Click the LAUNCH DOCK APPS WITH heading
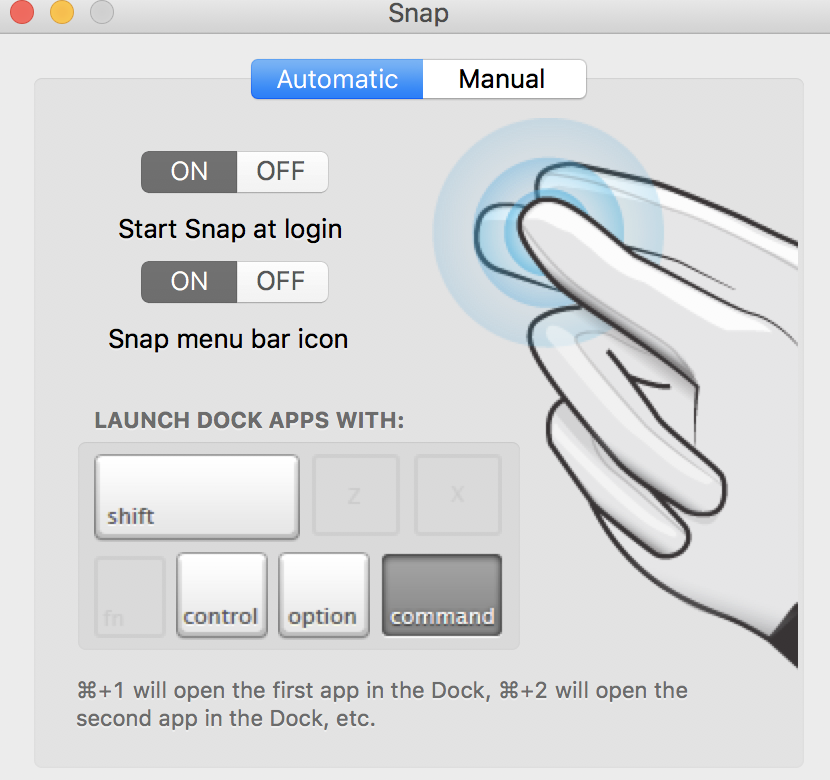The height and width of the screenshot is (780, 830). (249, 420)
